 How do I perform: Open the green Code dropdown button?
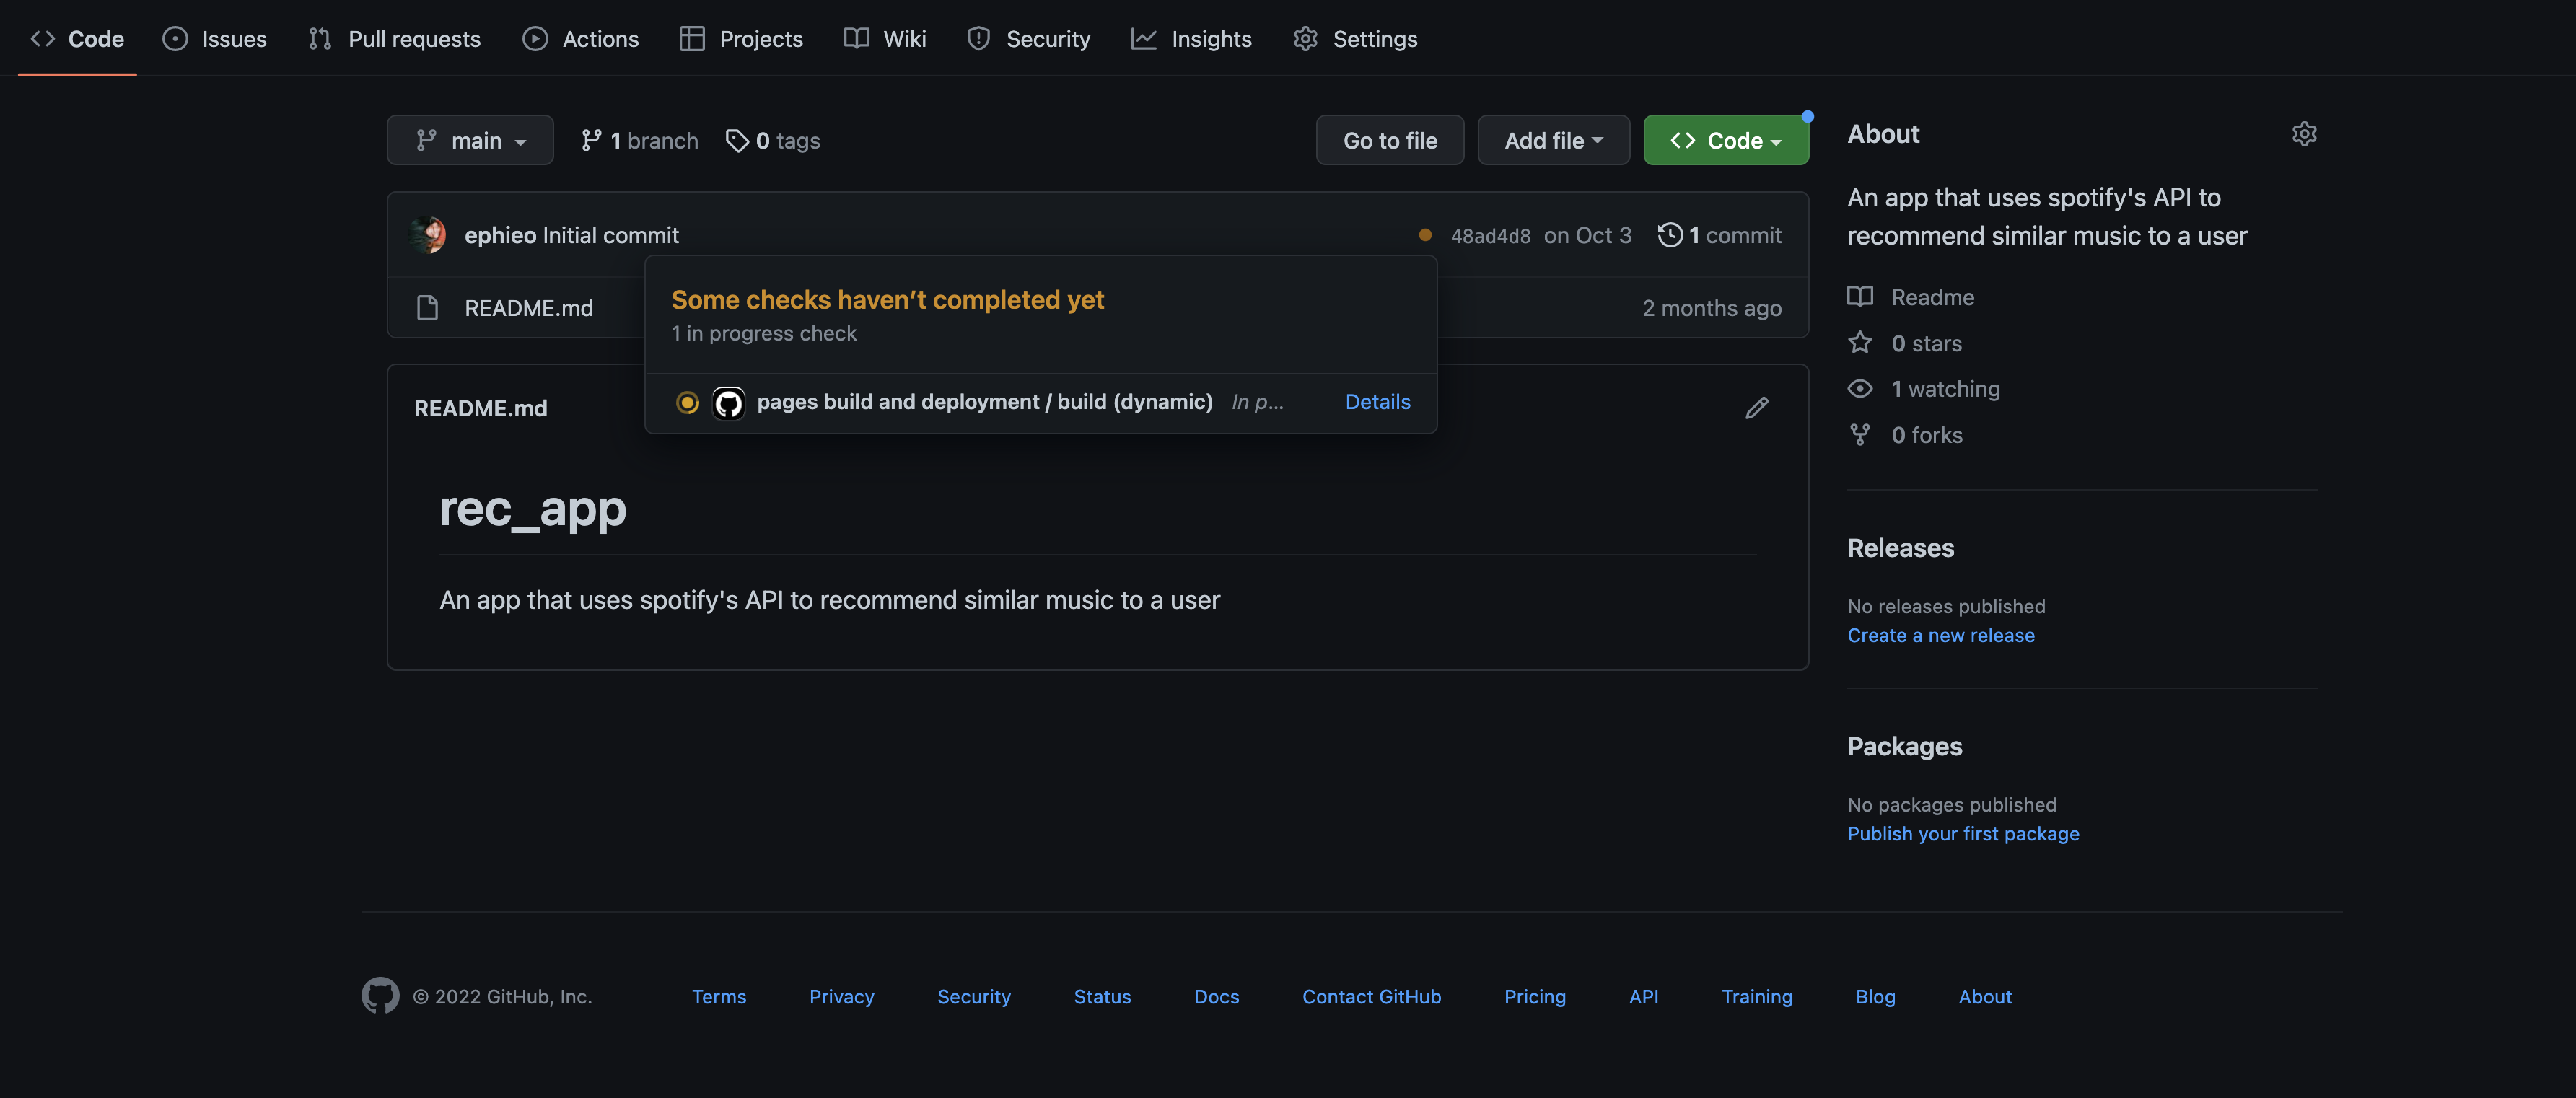(1726, 140)
